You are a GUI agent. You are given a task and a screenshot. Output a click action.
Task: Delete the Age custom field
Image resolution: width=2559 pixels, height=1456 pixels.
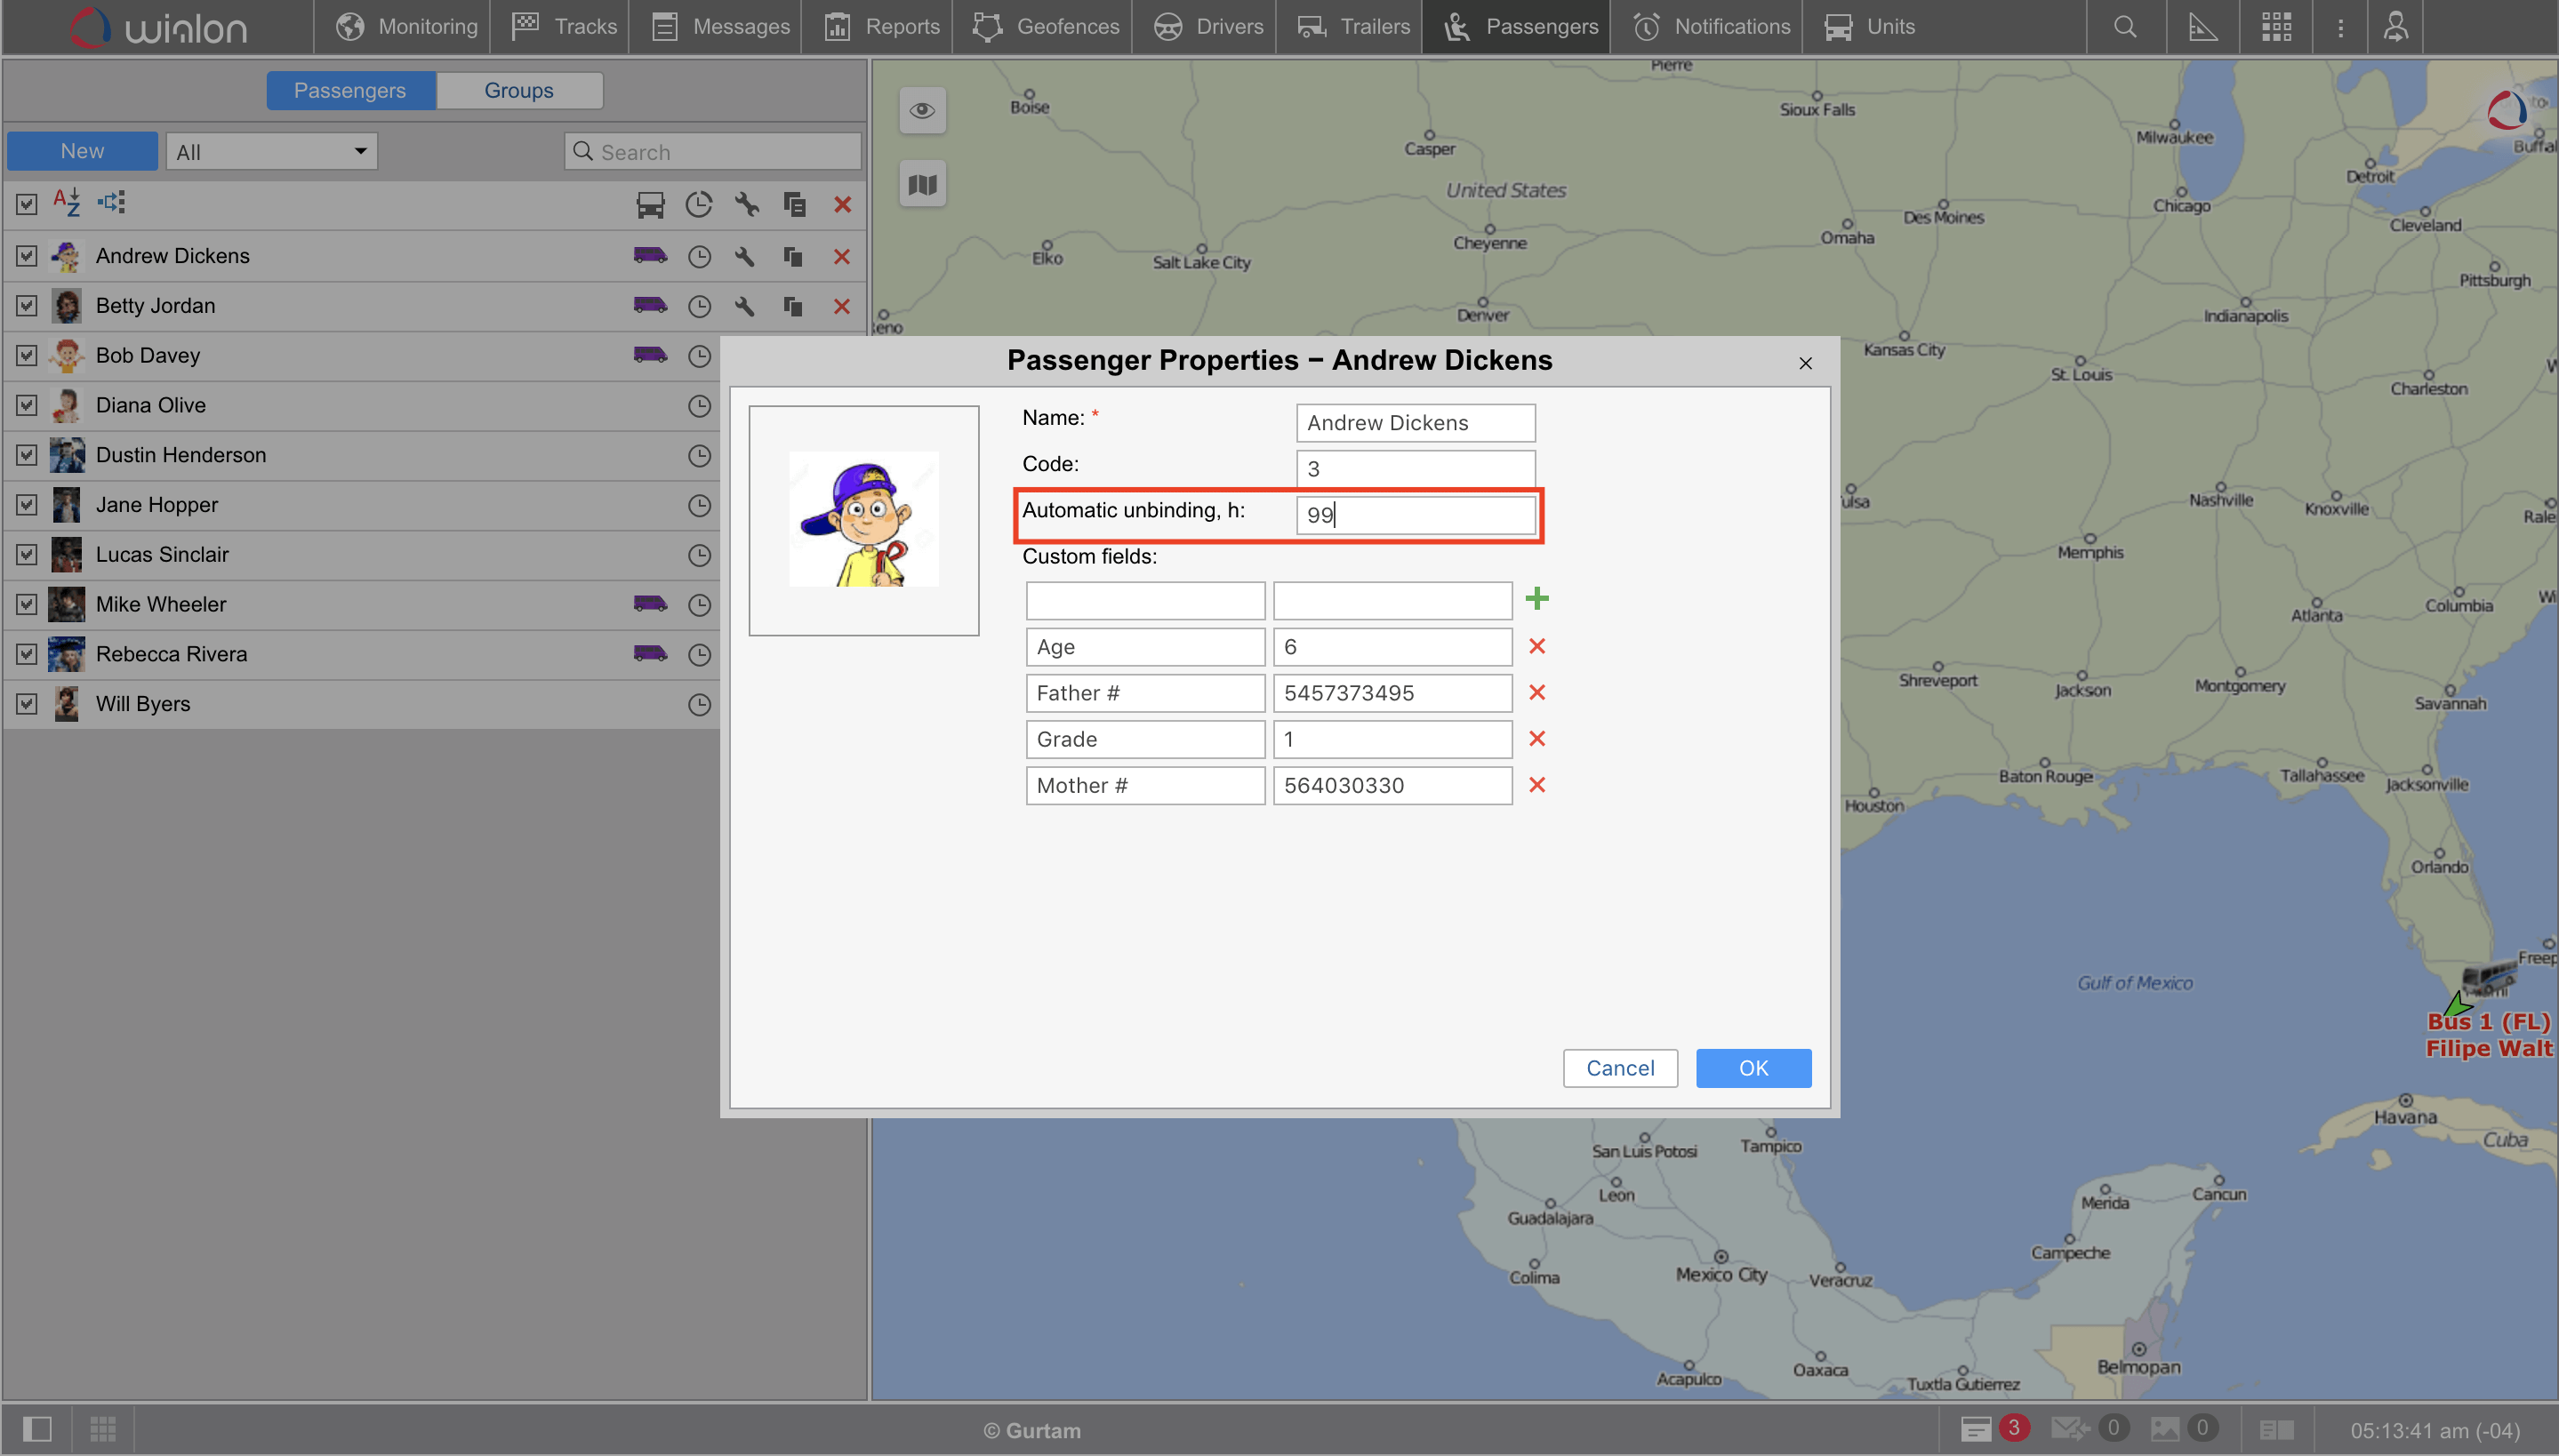tap(1536, 646)
